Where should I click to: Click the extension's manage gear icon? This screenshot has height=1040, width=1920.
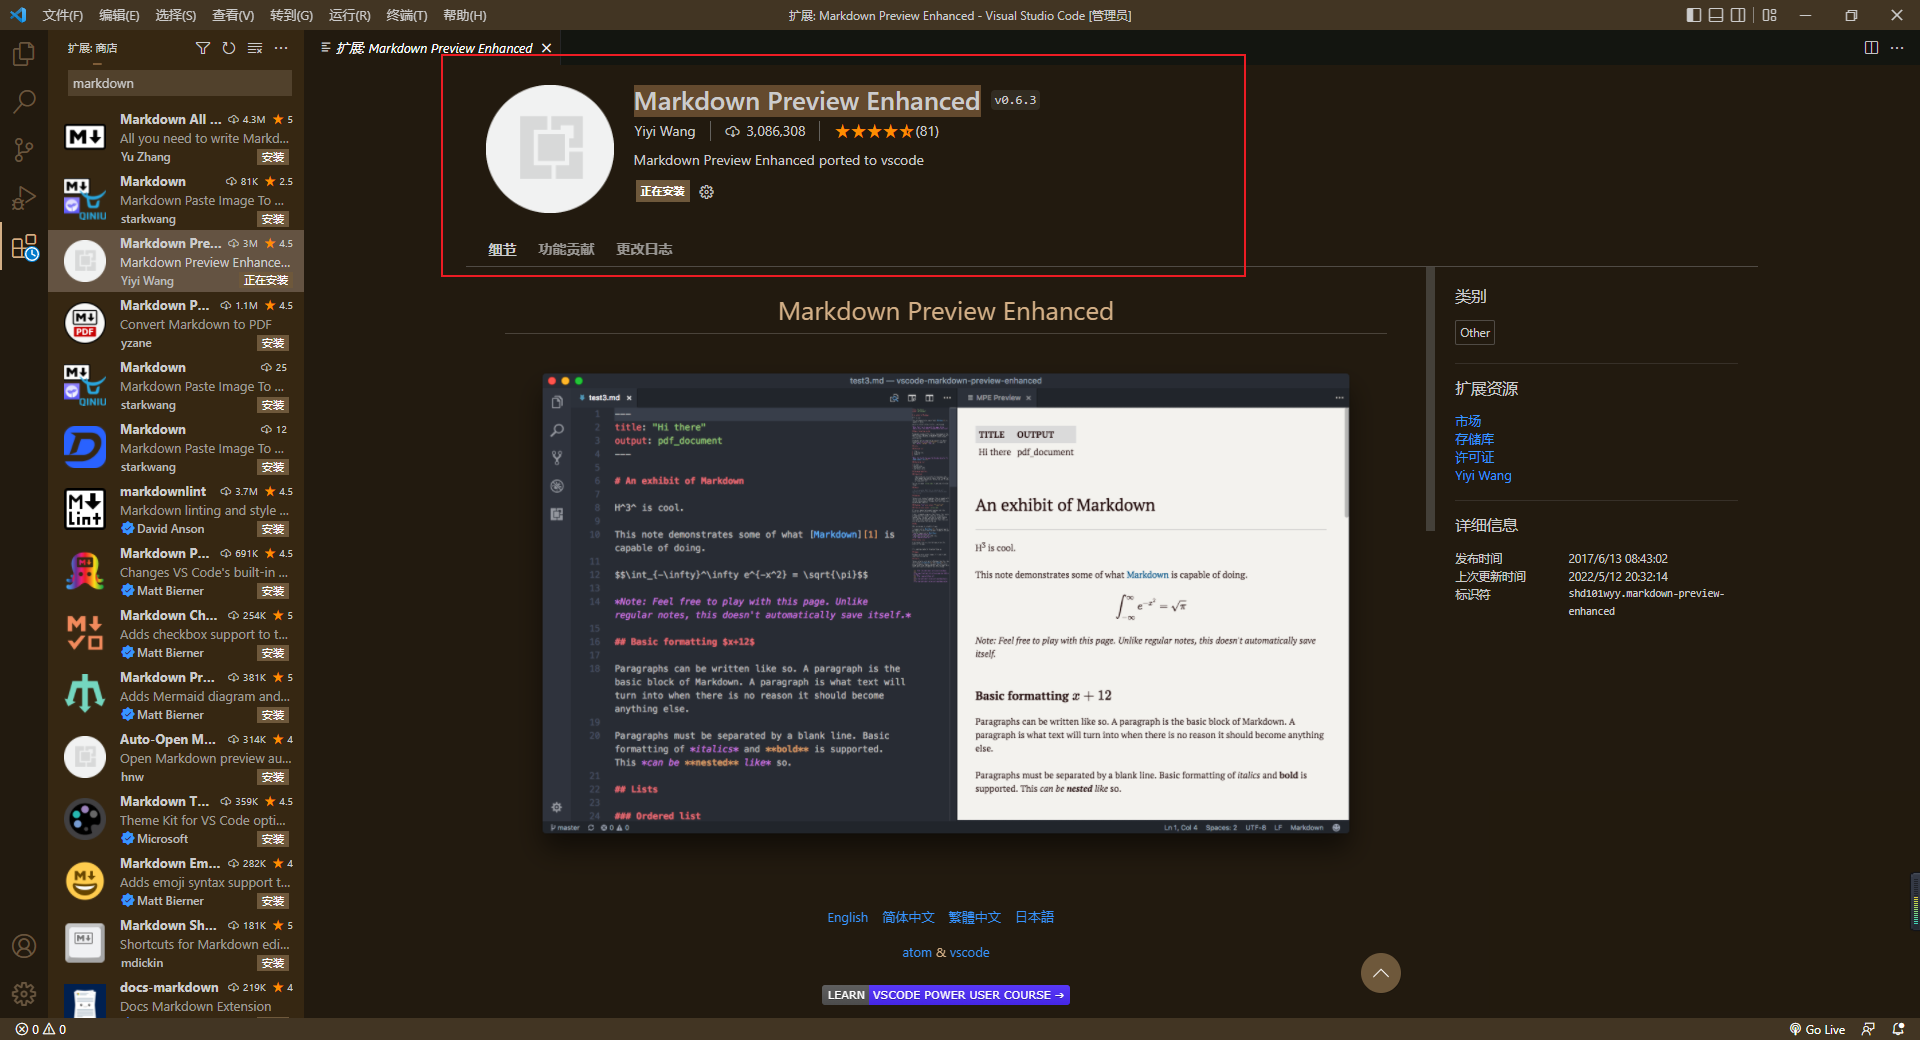point(707,192)
